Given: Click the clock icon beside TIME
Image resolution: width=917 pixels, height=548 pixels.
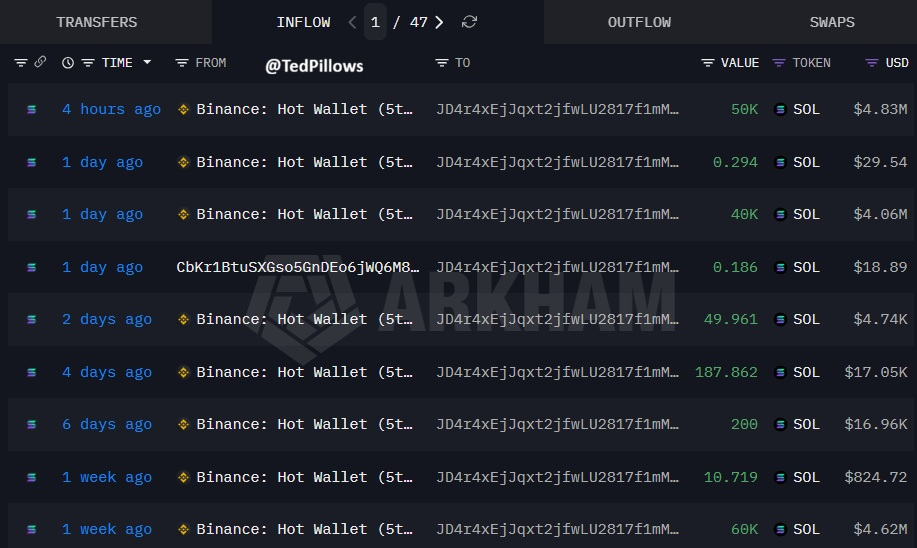Looking at the screenshot, I should [x=68, y=63].
